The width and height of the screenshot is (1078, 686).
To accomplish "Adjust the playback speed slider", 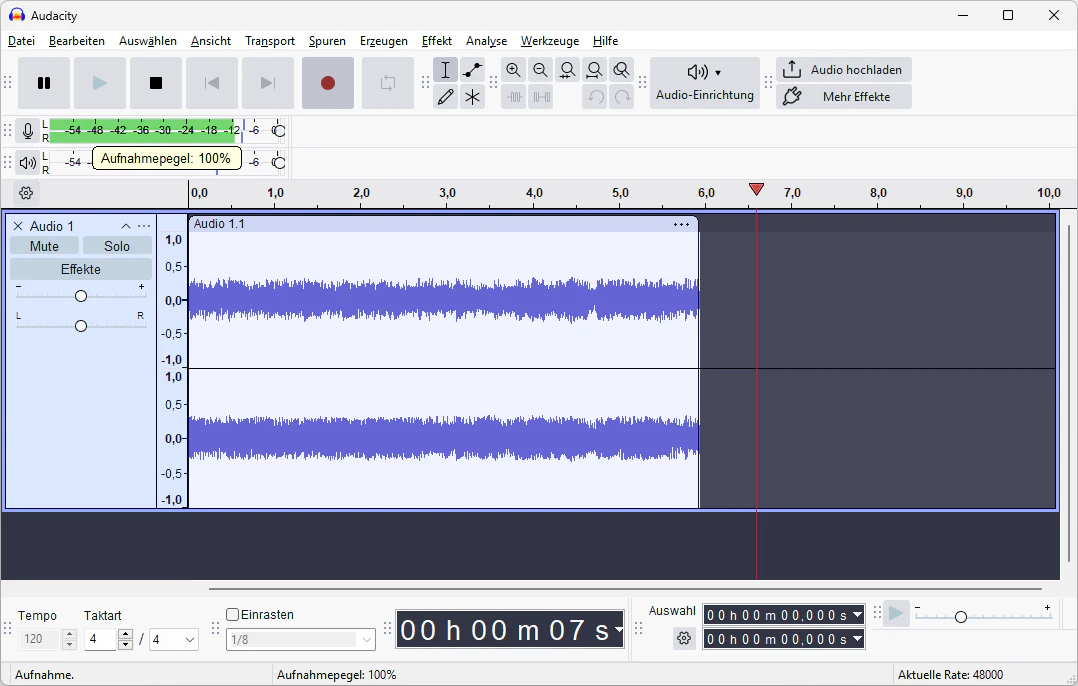I will (x=960, y=617).
